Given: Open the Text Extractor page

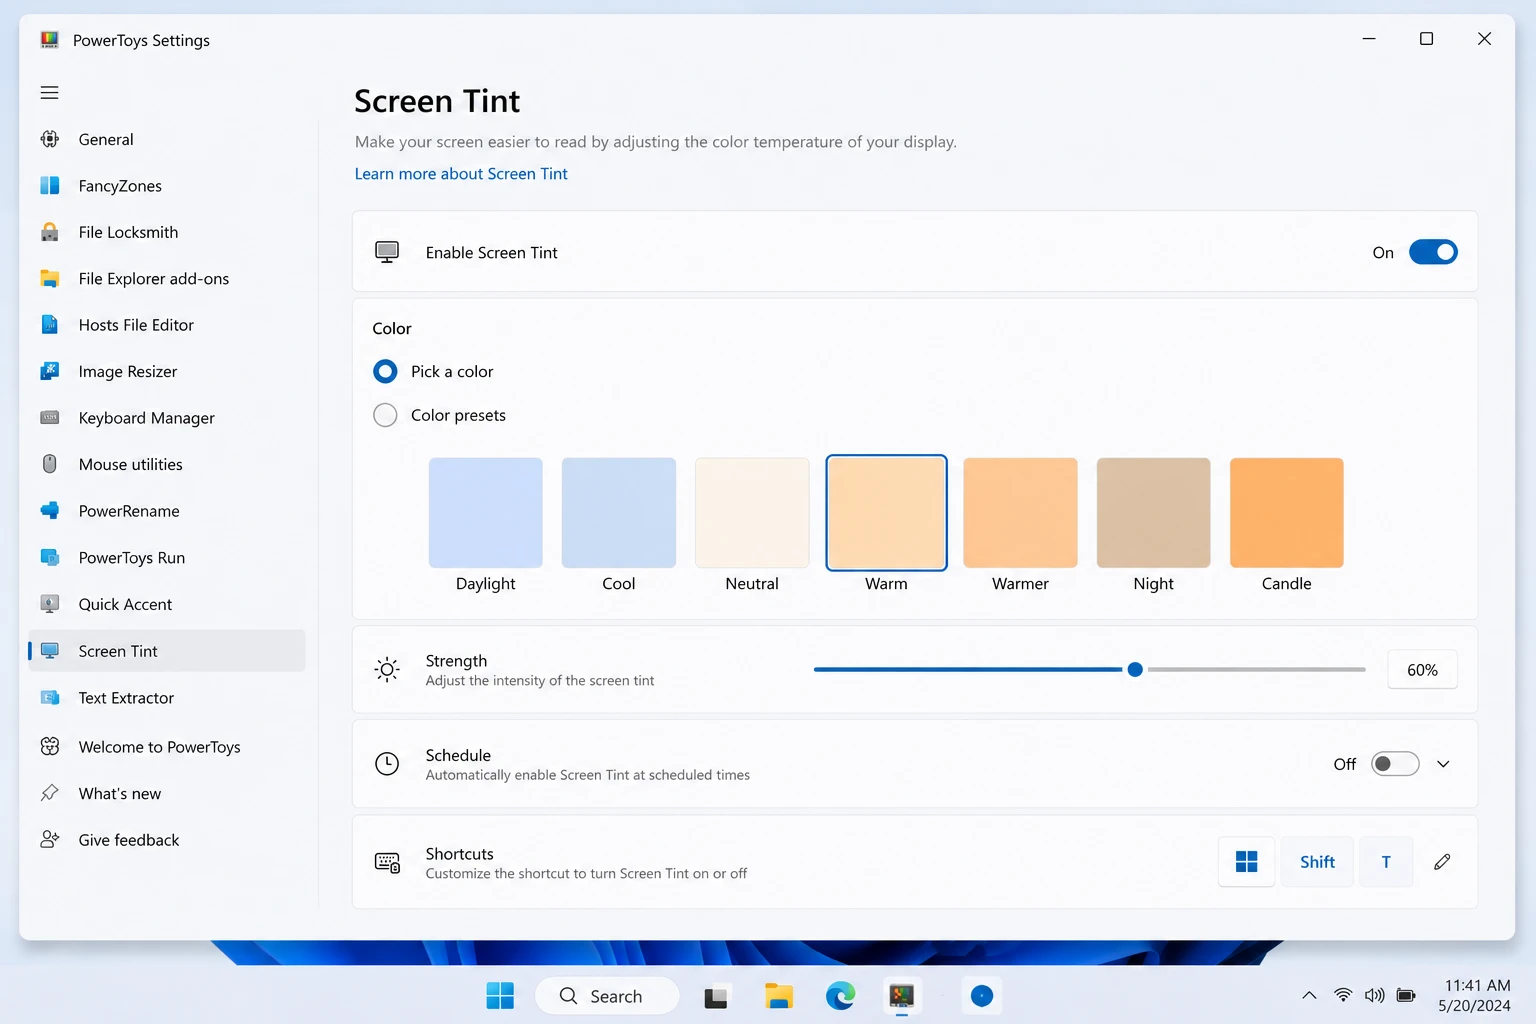Looking at the screenshot, I should [x=167, y=697].
